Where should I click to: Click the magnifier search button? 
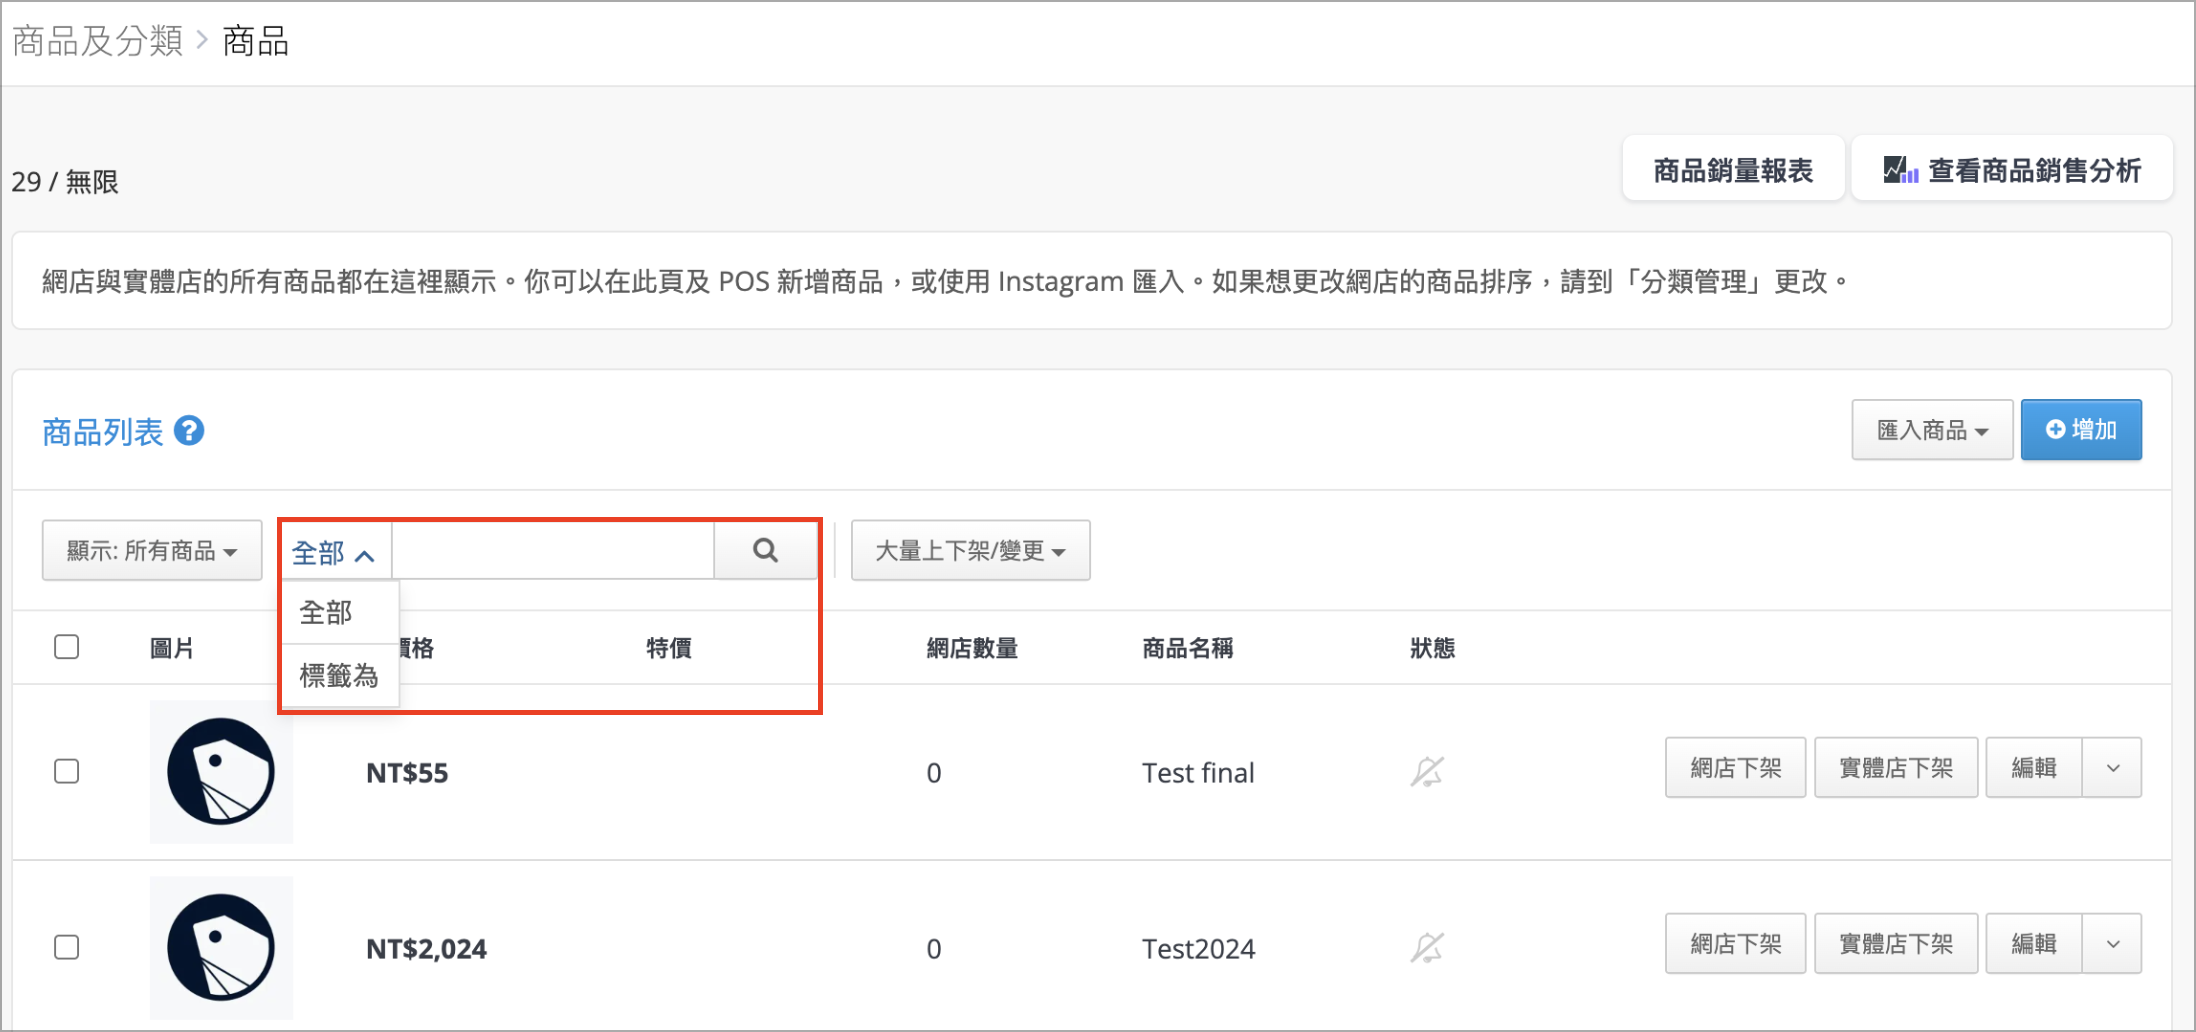[765, 550]
